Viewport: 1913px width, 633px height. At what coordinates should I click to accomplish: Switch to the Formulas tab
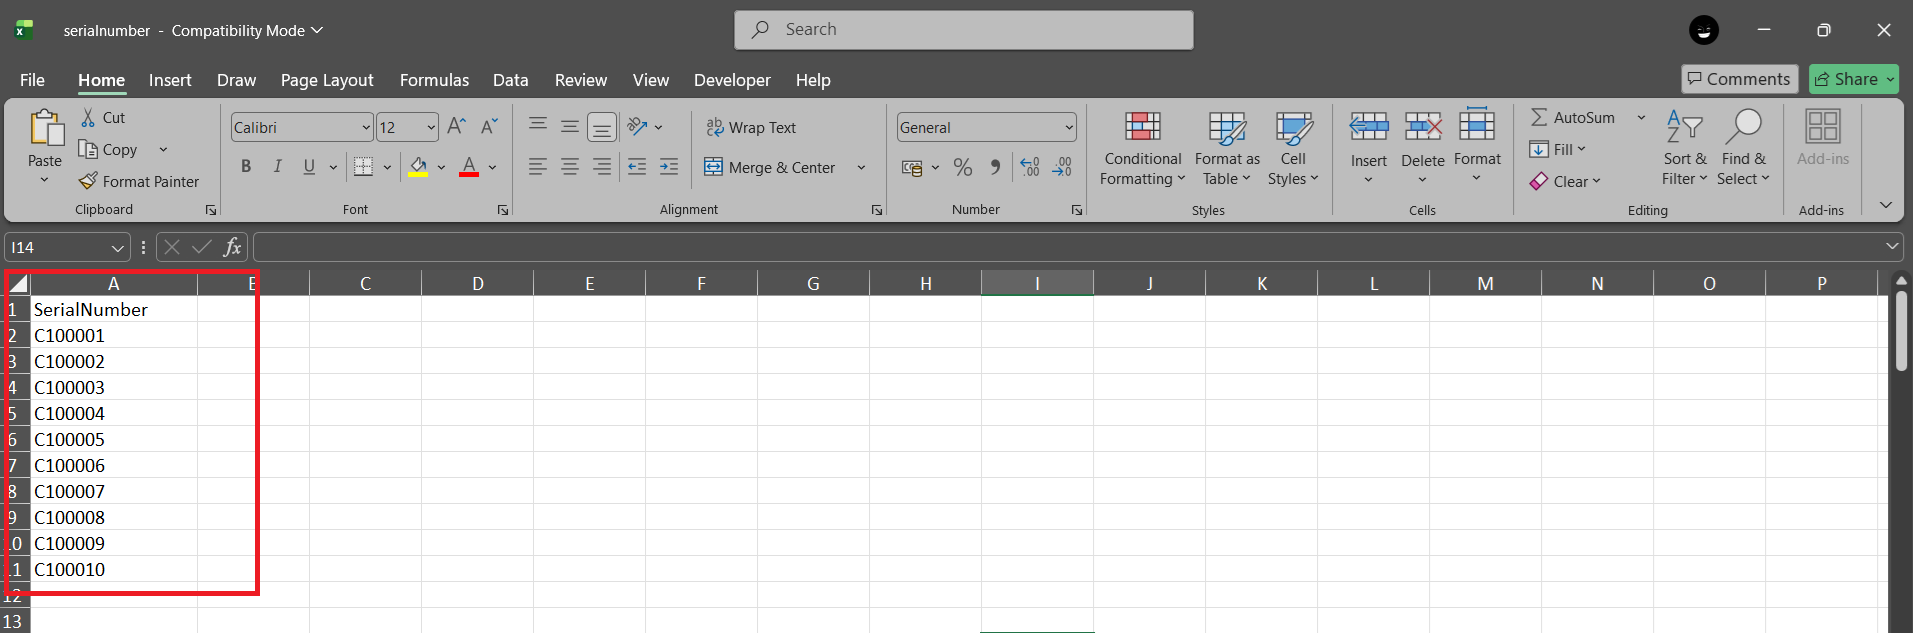(x=434, y=80)
